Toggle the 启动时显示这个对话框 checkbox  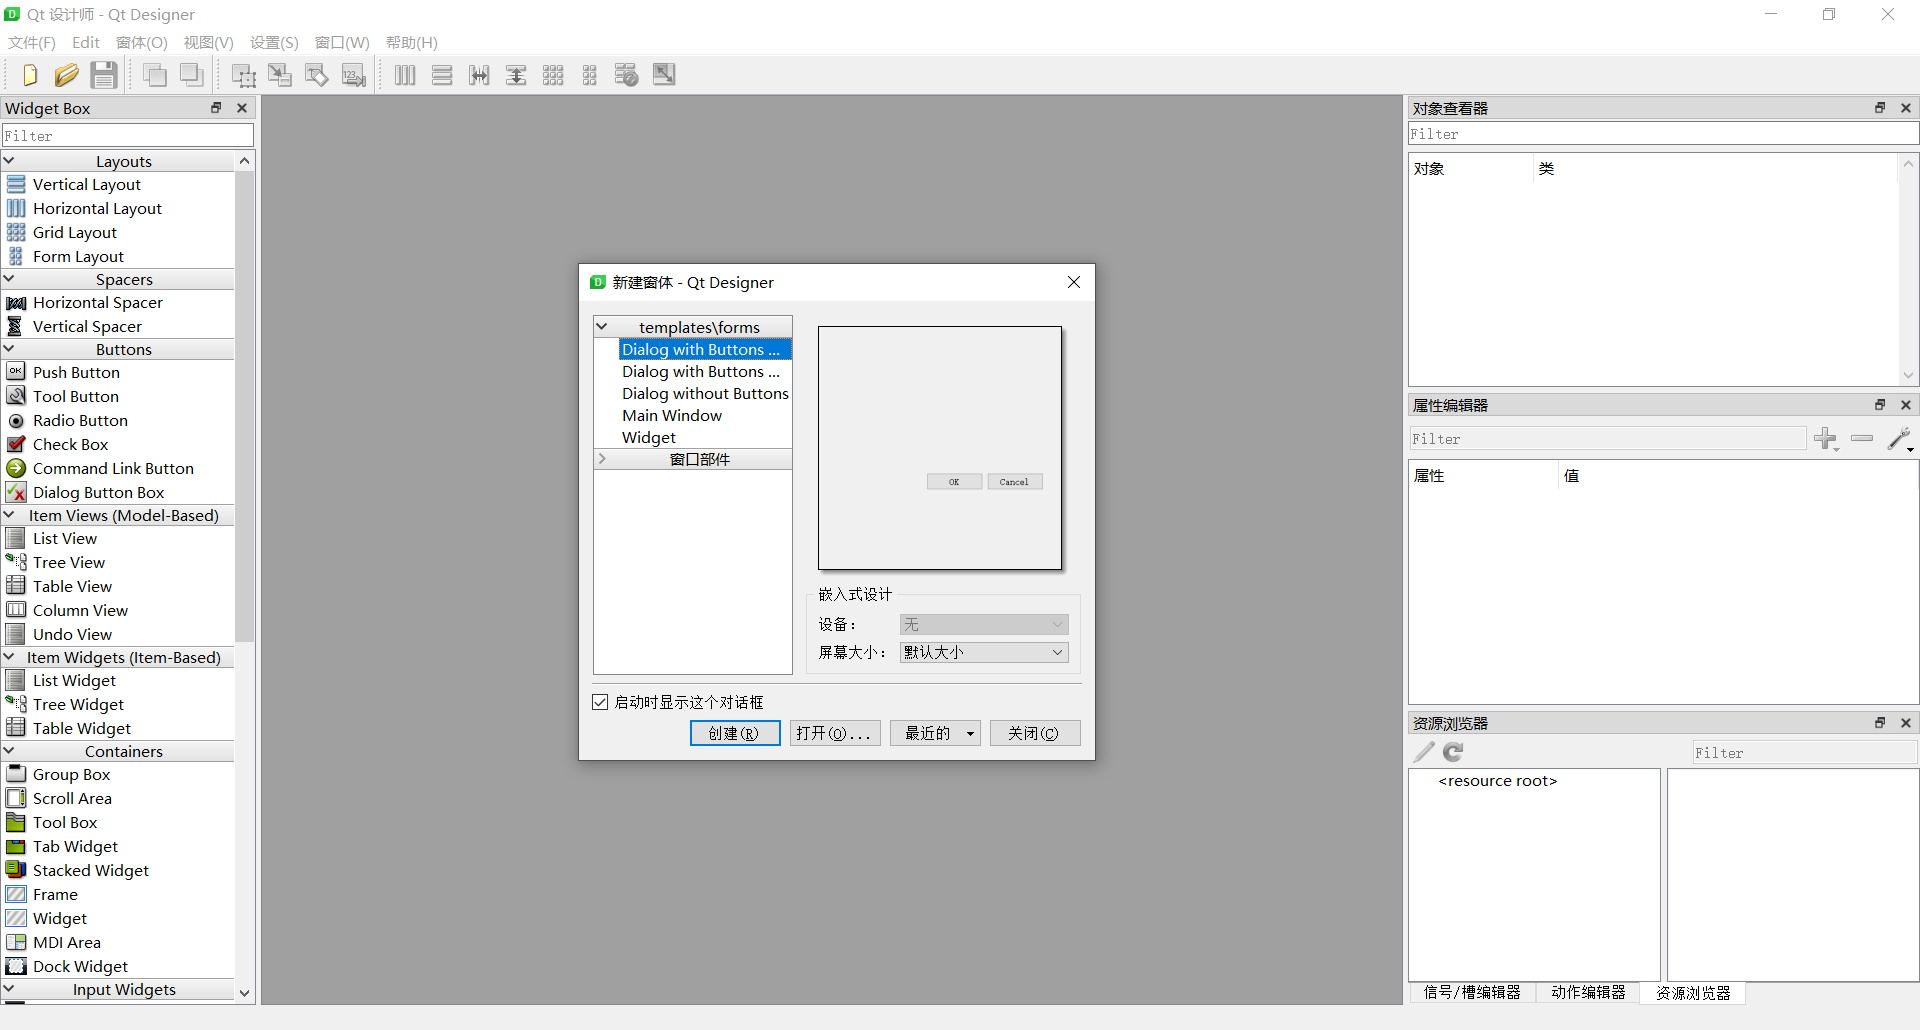(x=600, y=702)
